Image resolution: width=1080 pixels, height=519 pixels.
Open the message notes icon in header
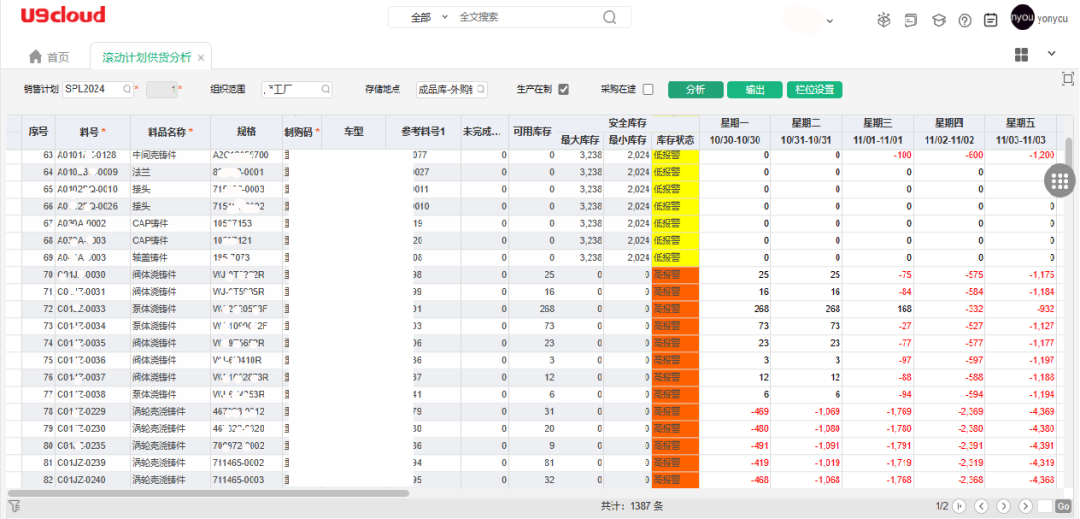click(911, 21)
